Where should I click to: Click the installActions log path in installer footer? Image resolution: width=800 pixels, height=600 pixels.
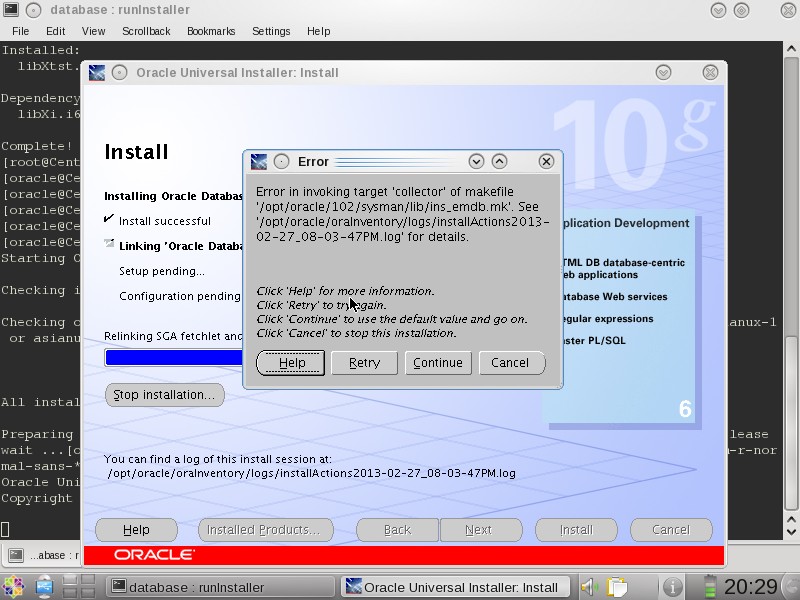(312, 473)
